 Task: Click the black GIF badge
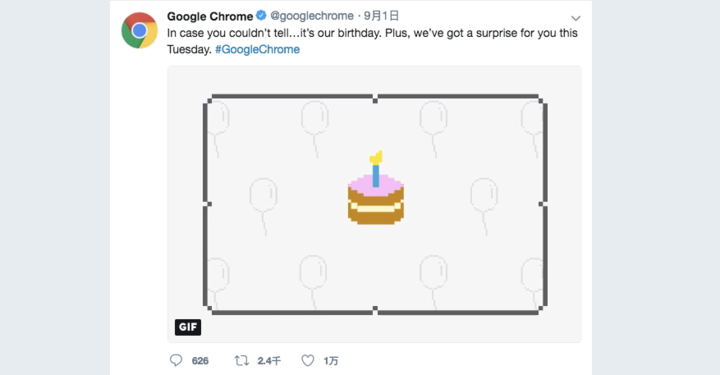click(x=188, y=327)
